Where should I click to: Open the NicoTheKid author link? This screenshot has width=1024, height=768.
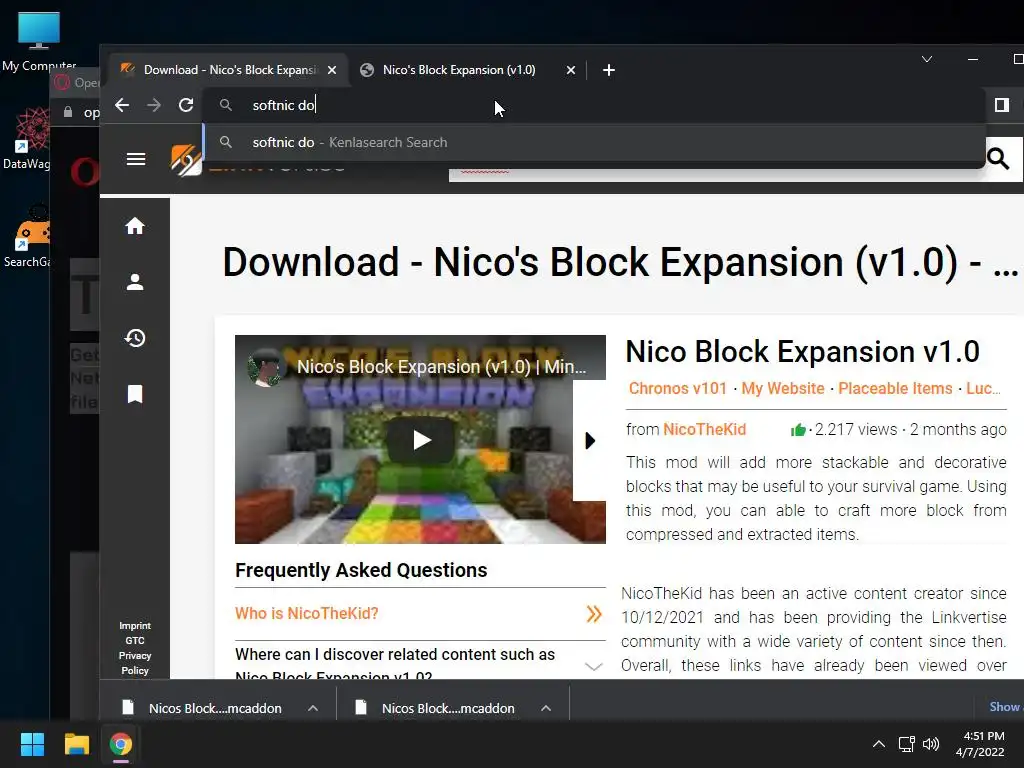(704, 430)
